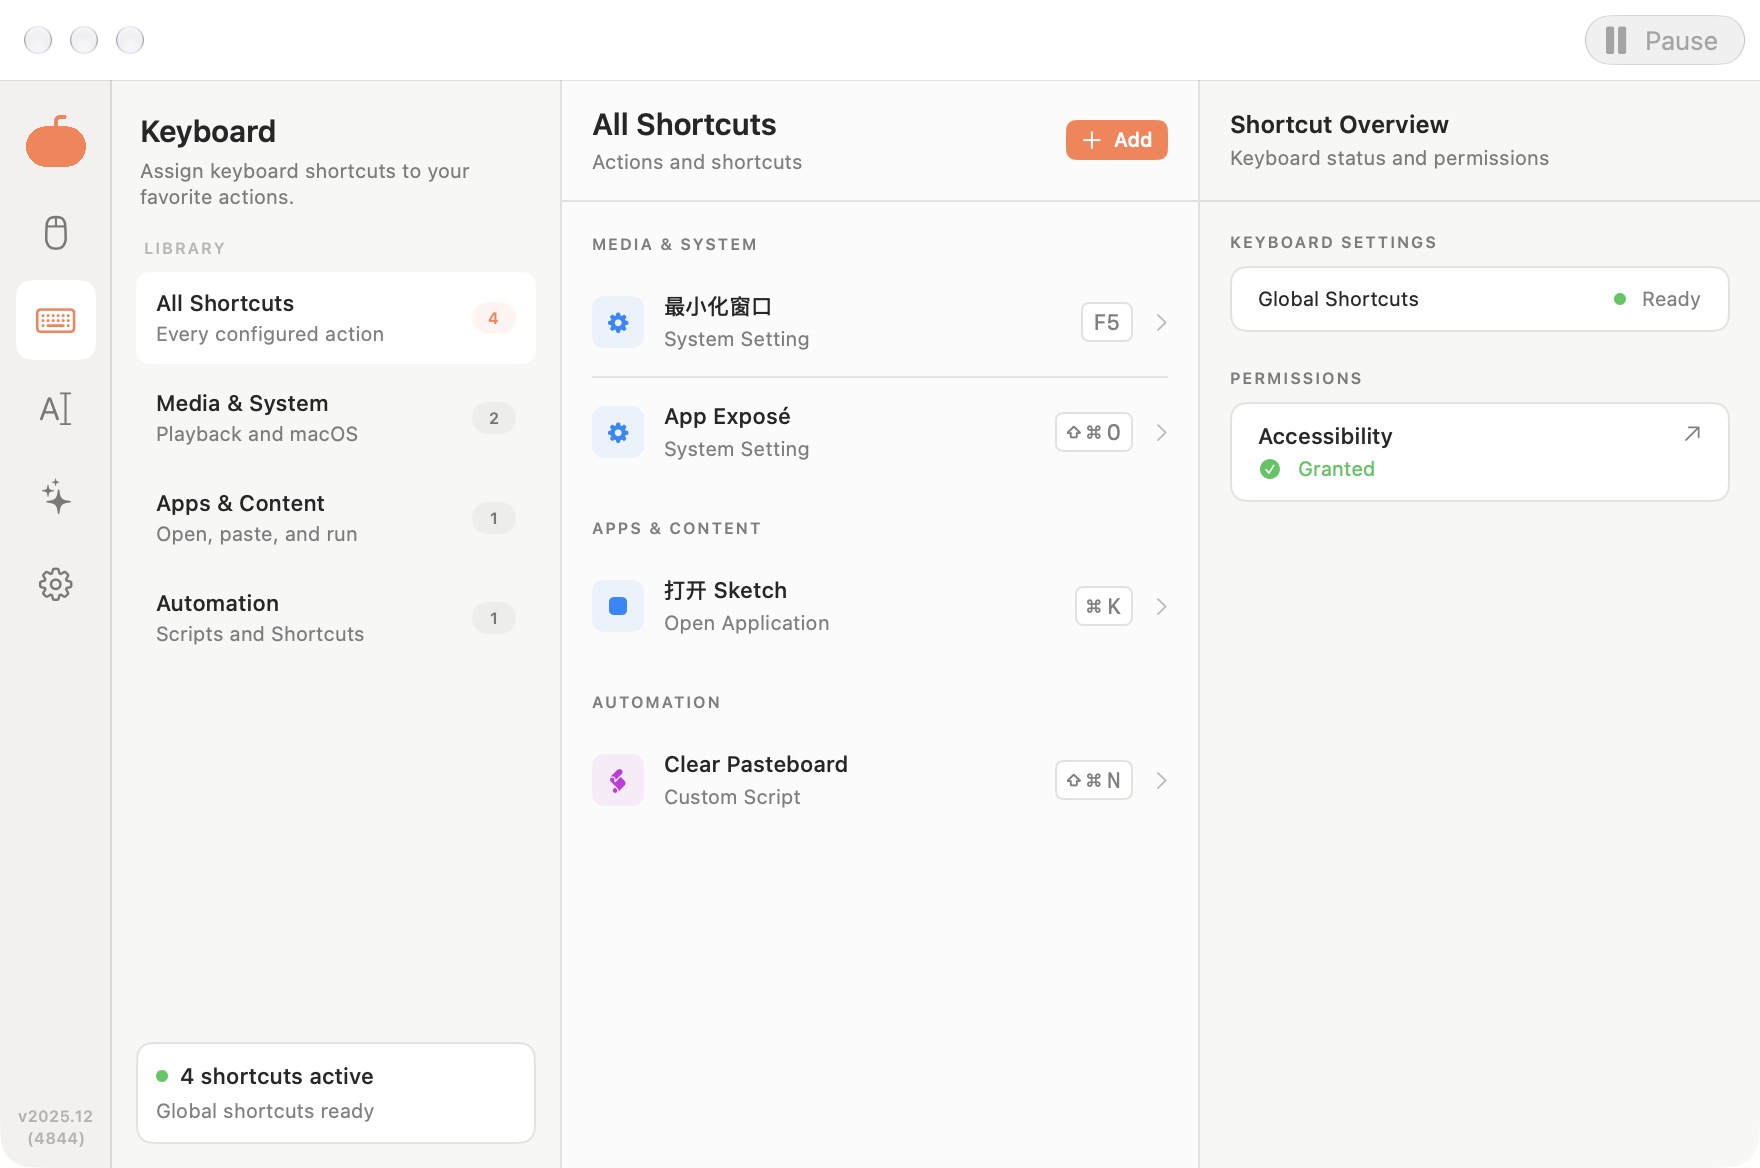Expand the App Exposé row chevron

1161,432
